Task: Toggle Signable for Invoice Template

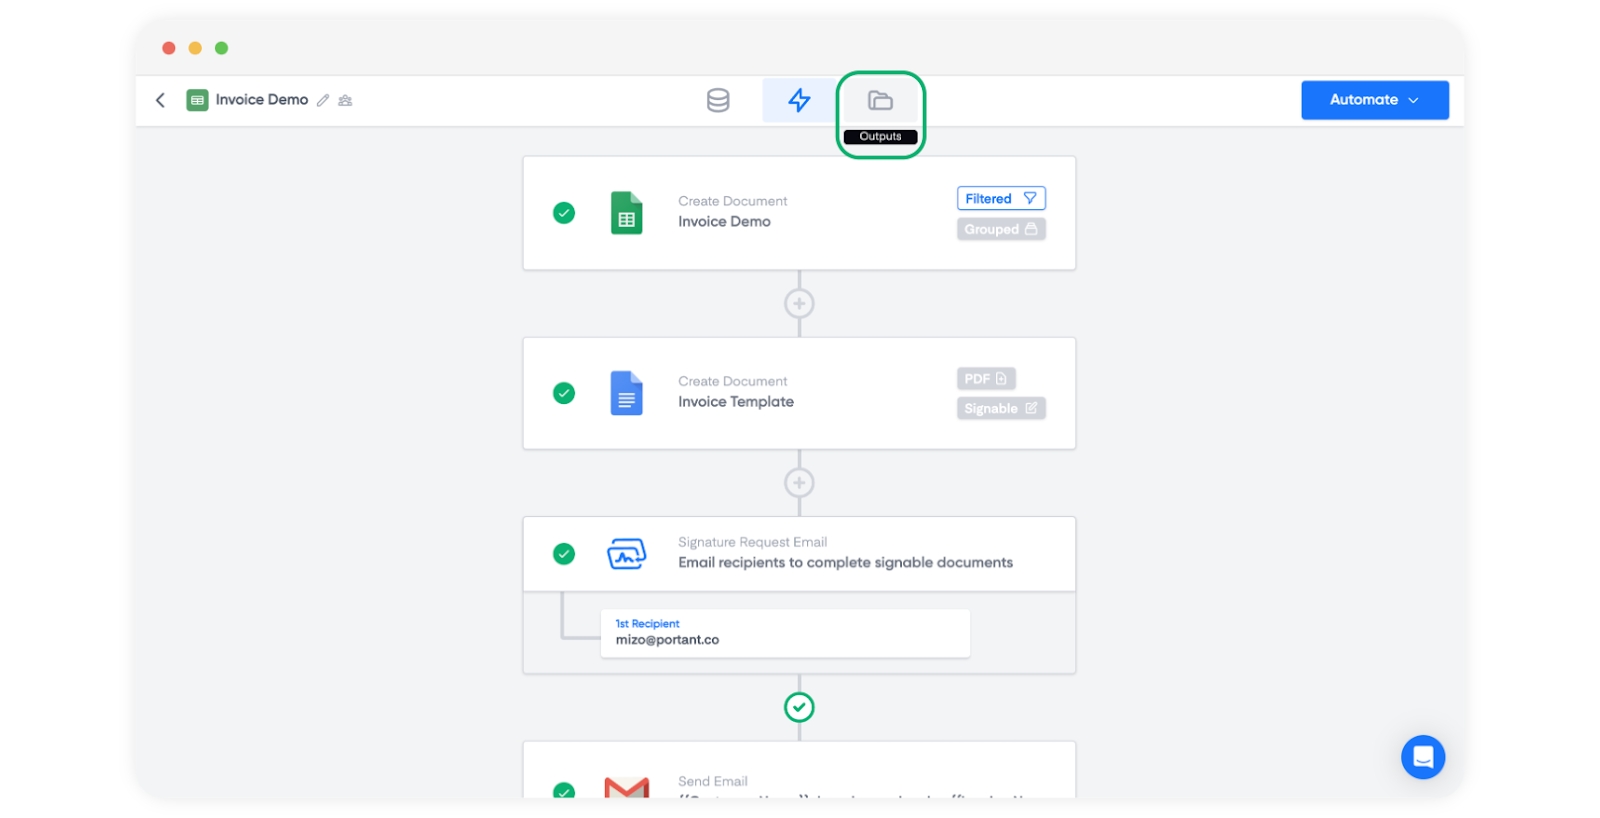Action: tap(1000, 408)
